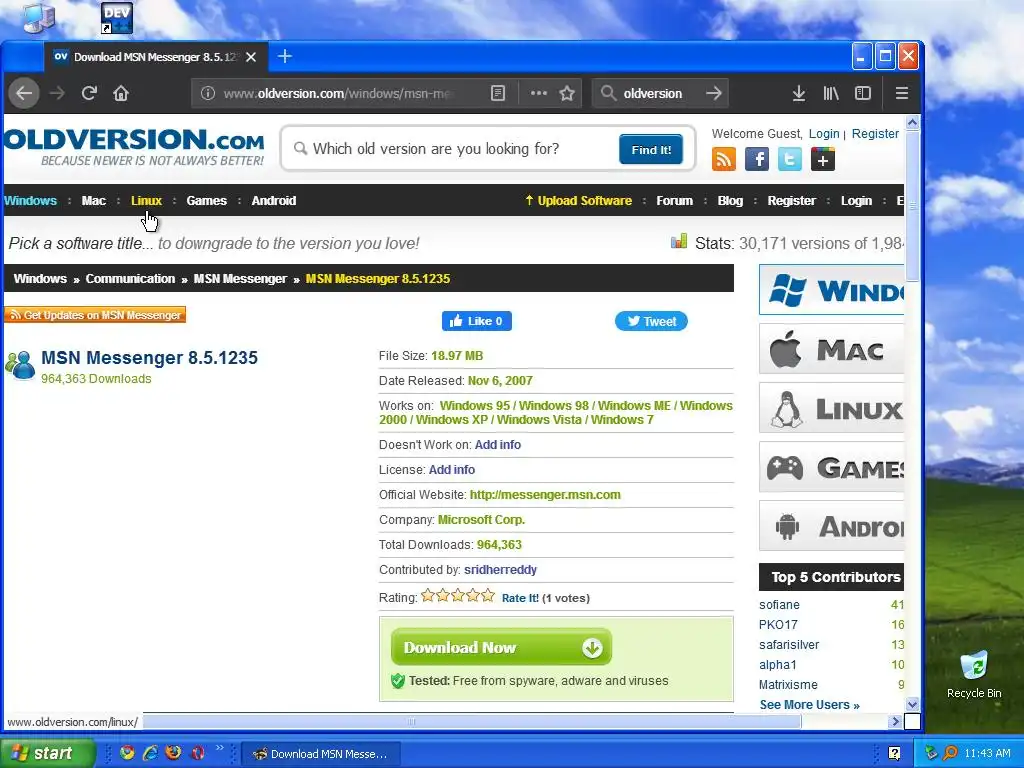Click the rating stars
The height and width of the screenshot is (768, 1024).
click(x=458, y=596)
